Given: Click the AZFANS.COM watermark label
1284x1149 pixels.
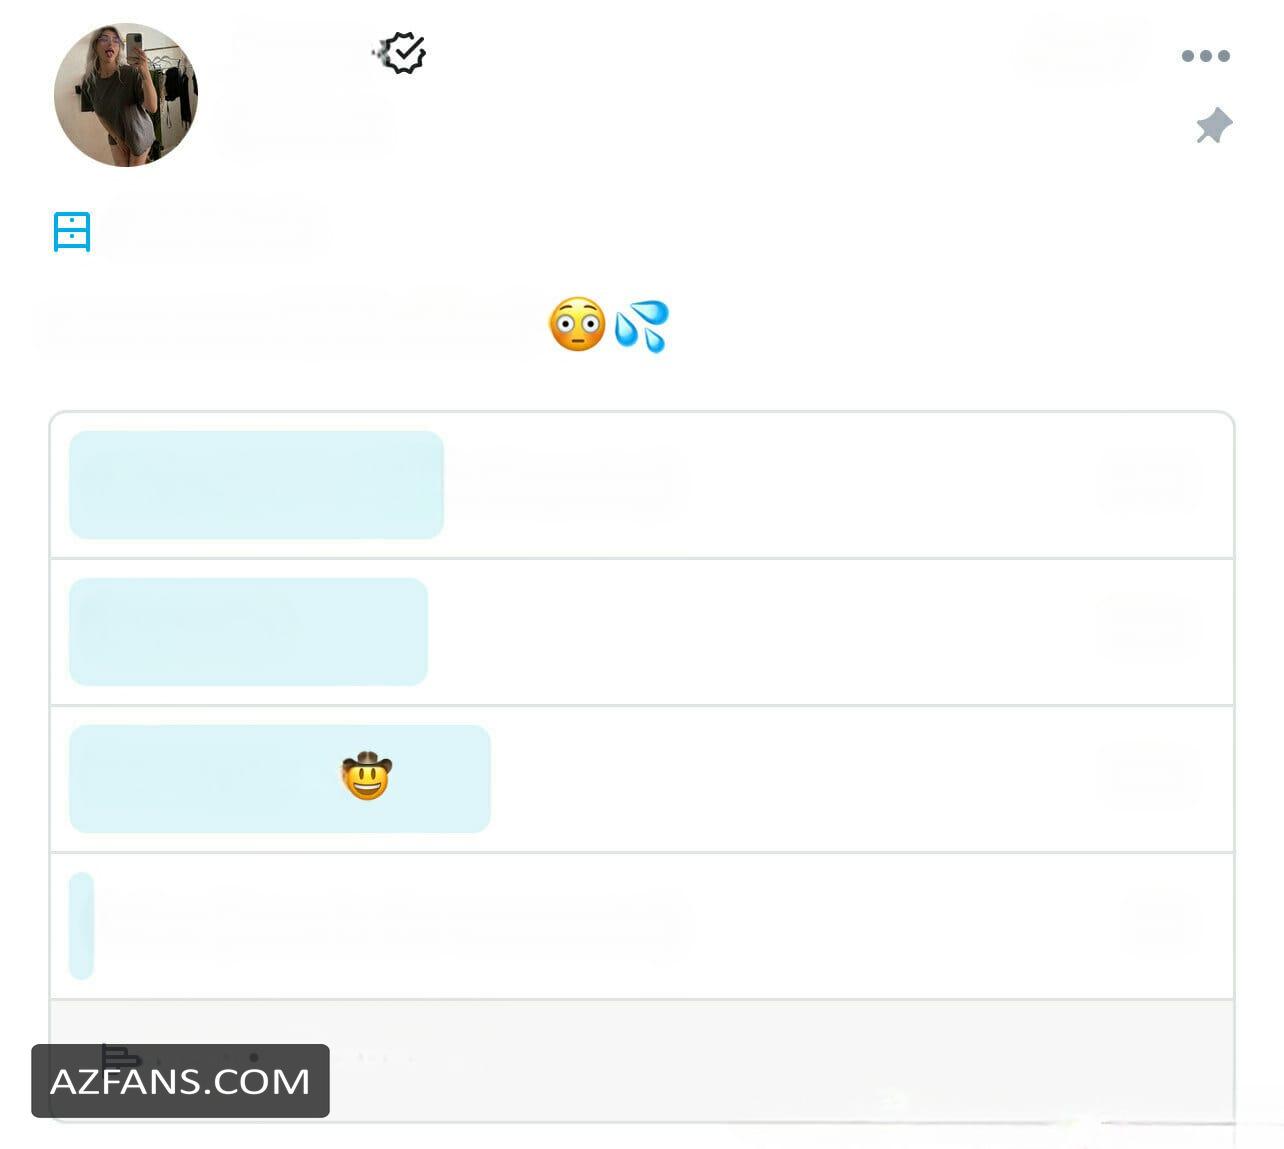Looking at the screenshot, I should coord(180,1081).
